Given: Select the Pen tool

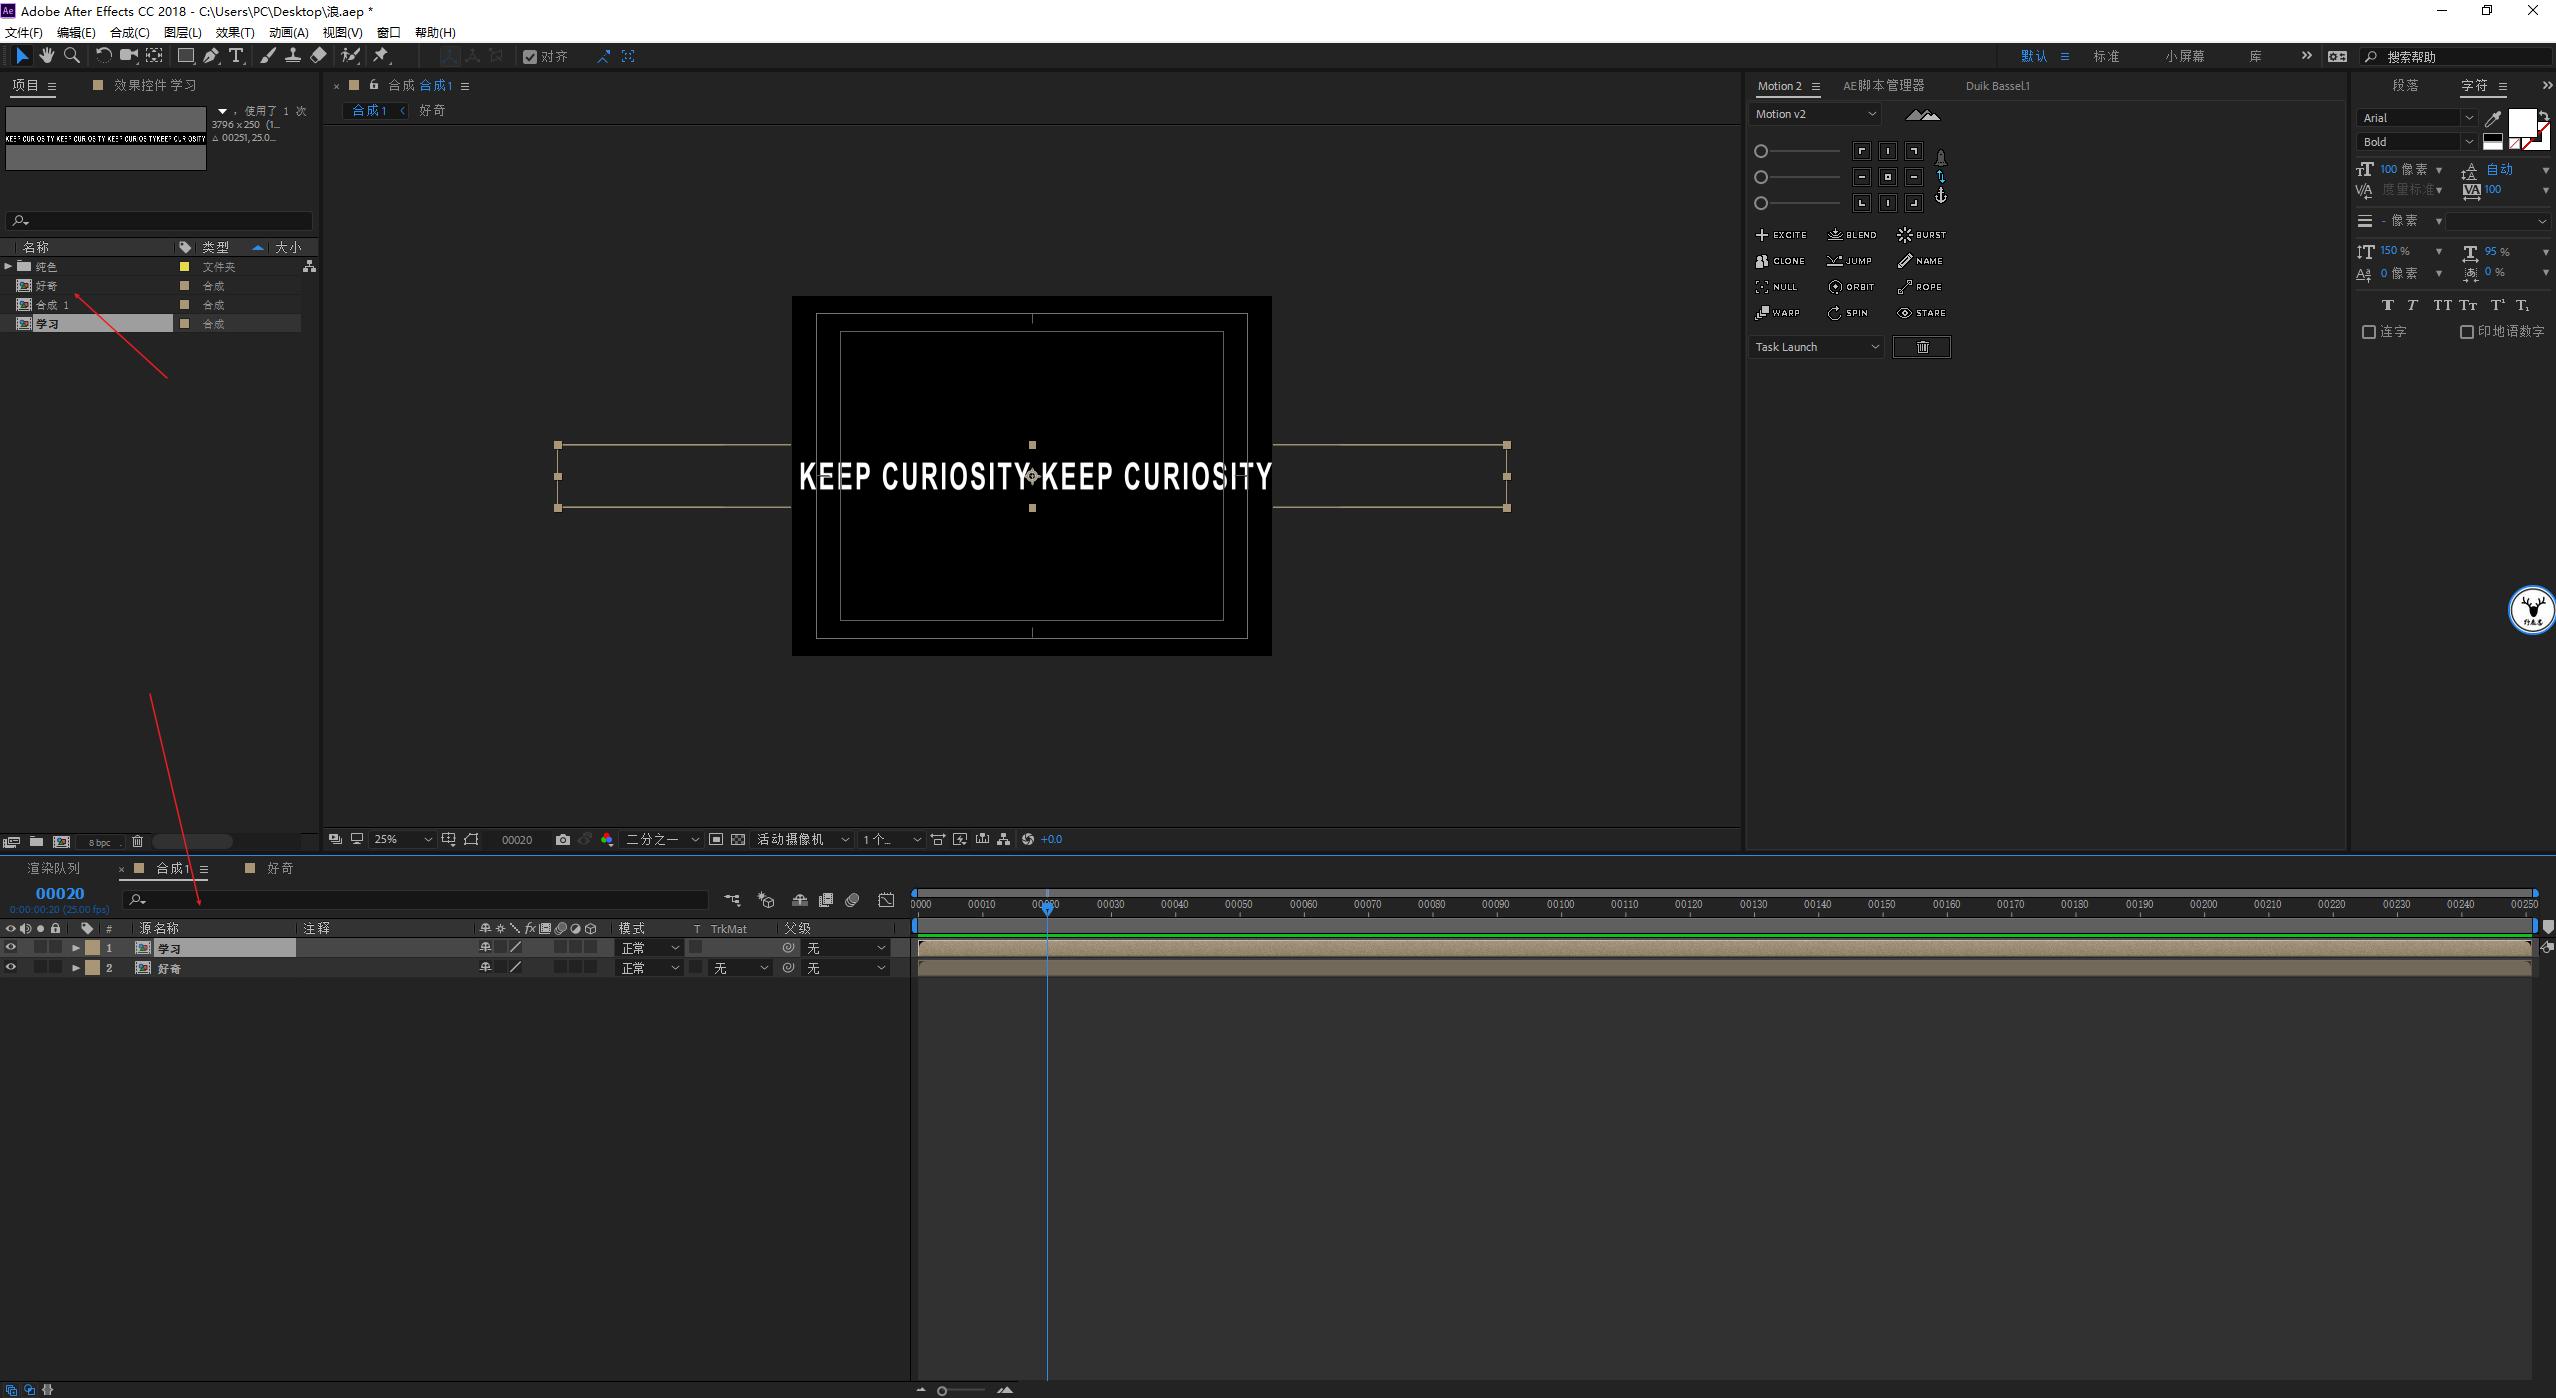Looking at the screenshot, I should point(211,56).
